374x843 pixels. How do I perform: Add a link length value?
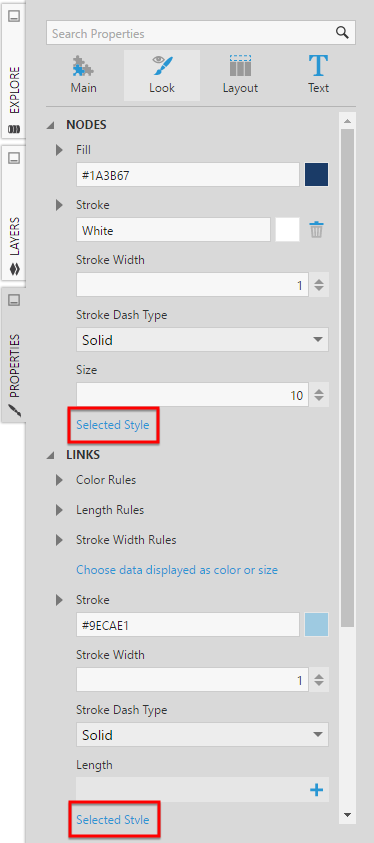pyautogui.click(x=317, y=790)
